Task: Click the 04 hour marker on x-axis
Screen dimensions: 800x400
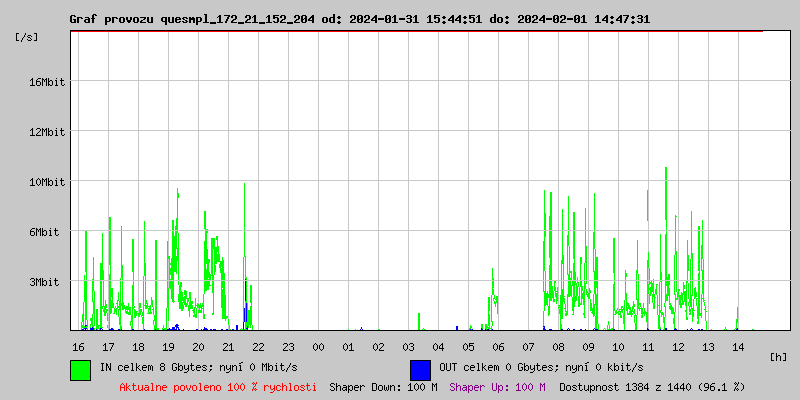Action: click(x=438, y=346)
